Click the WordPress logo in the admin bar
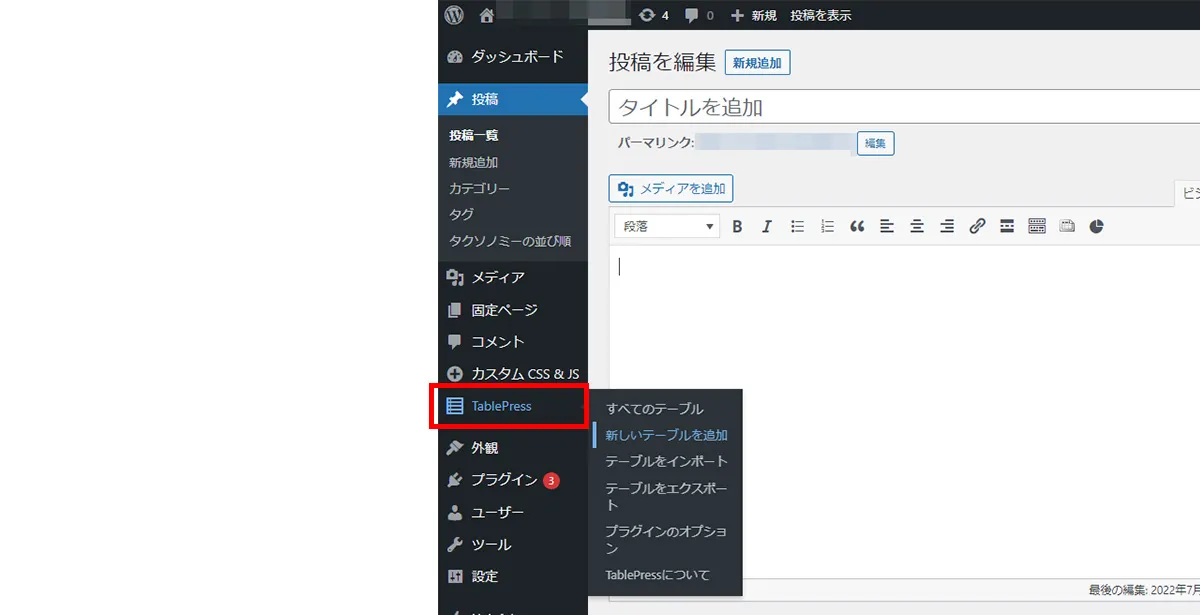 pyautogui.click(x=453, y=14)
